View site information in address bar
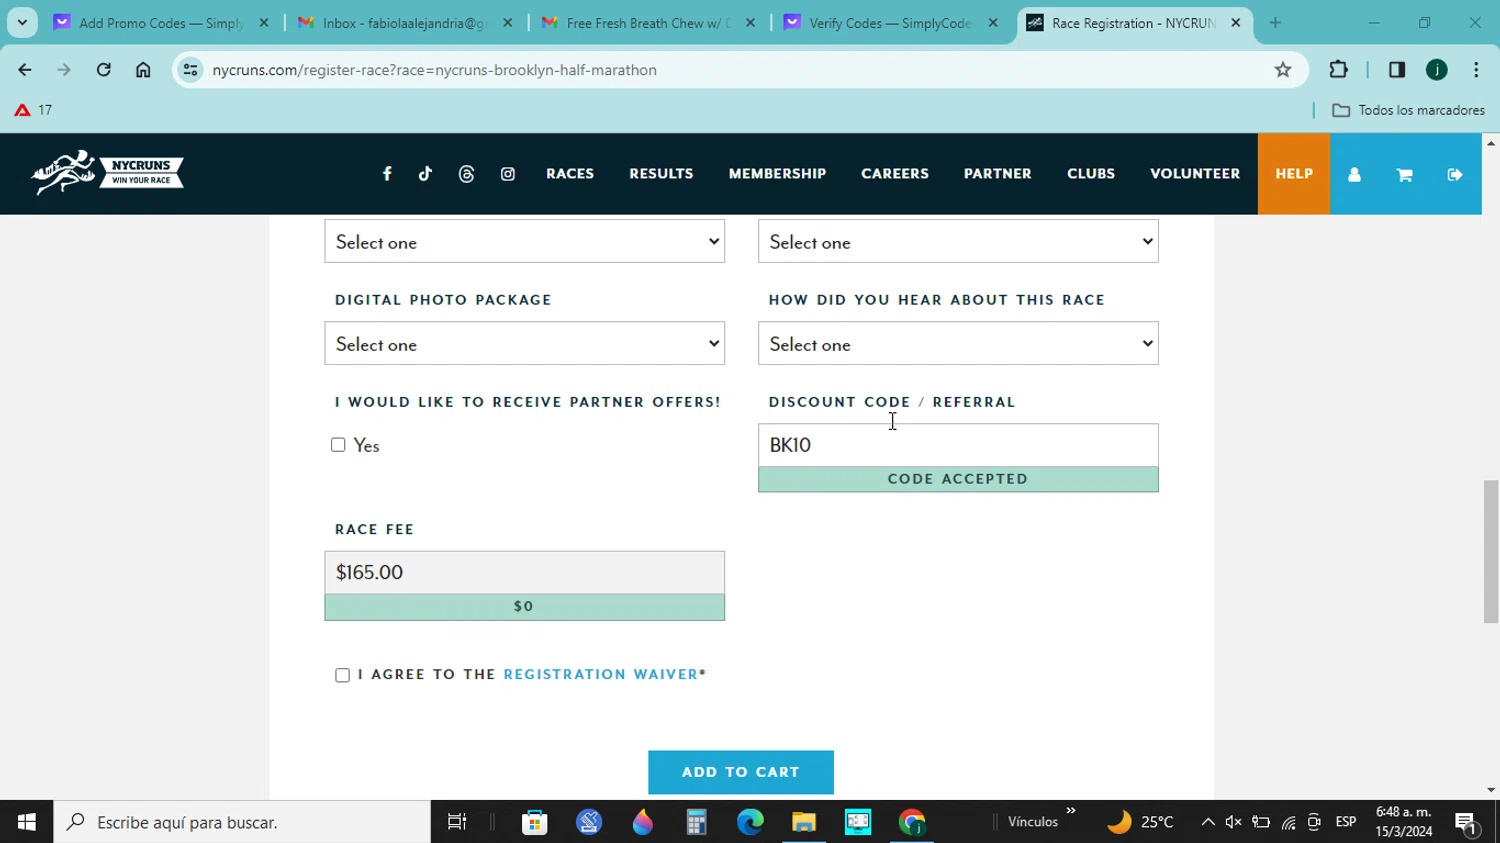 (x=190, y=70)
